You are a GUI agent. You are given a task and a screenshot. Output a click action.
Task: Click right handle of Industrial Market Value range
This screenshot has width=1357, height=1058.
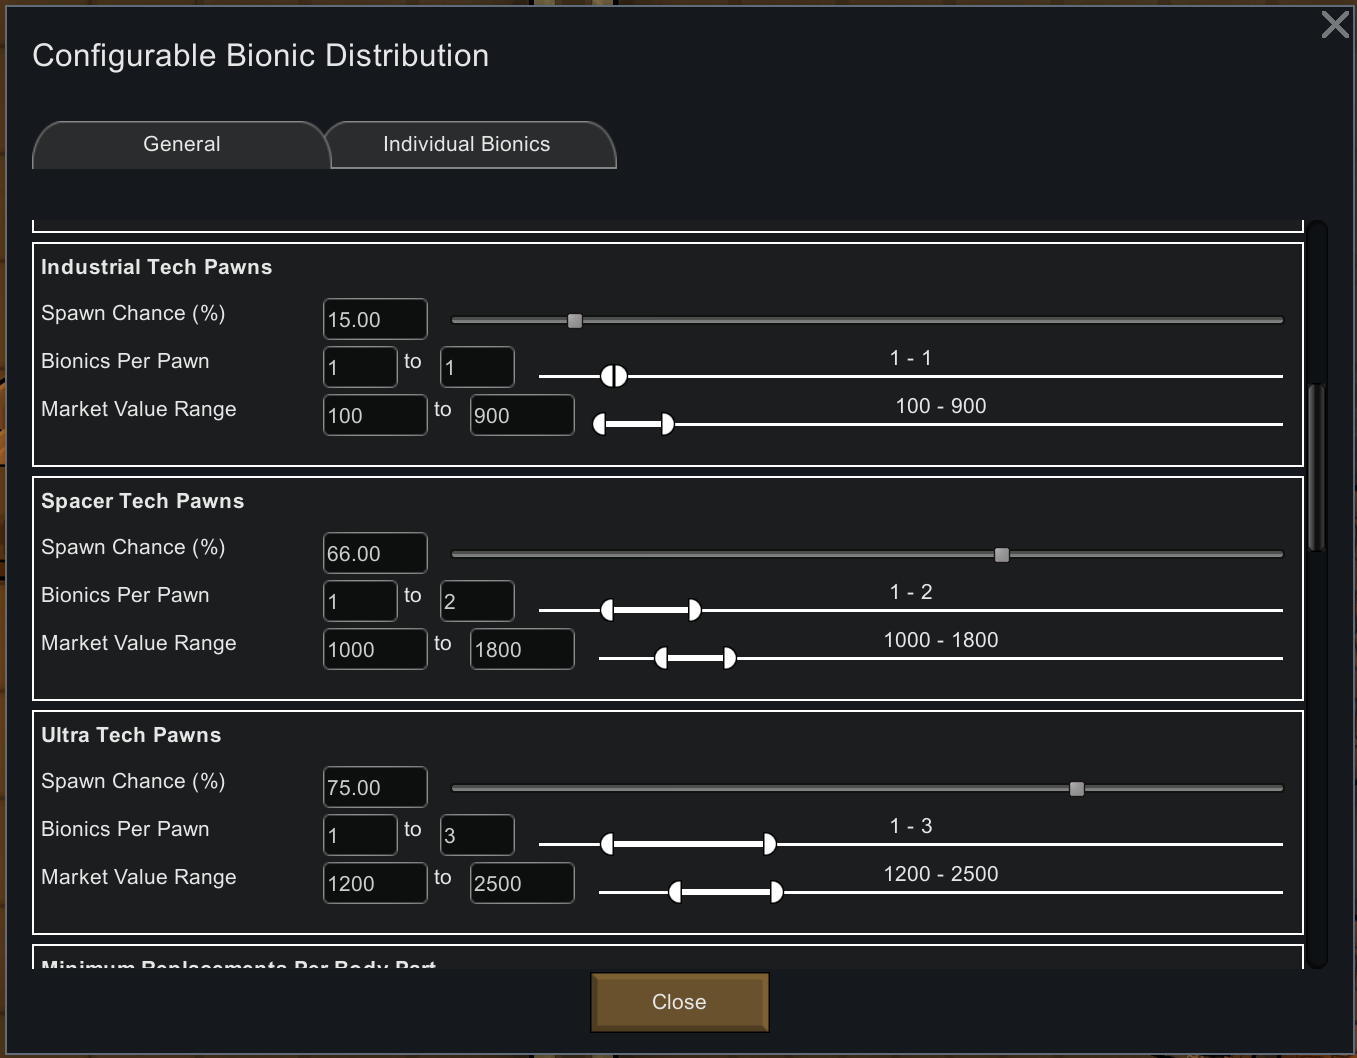[x=668, y=424]
